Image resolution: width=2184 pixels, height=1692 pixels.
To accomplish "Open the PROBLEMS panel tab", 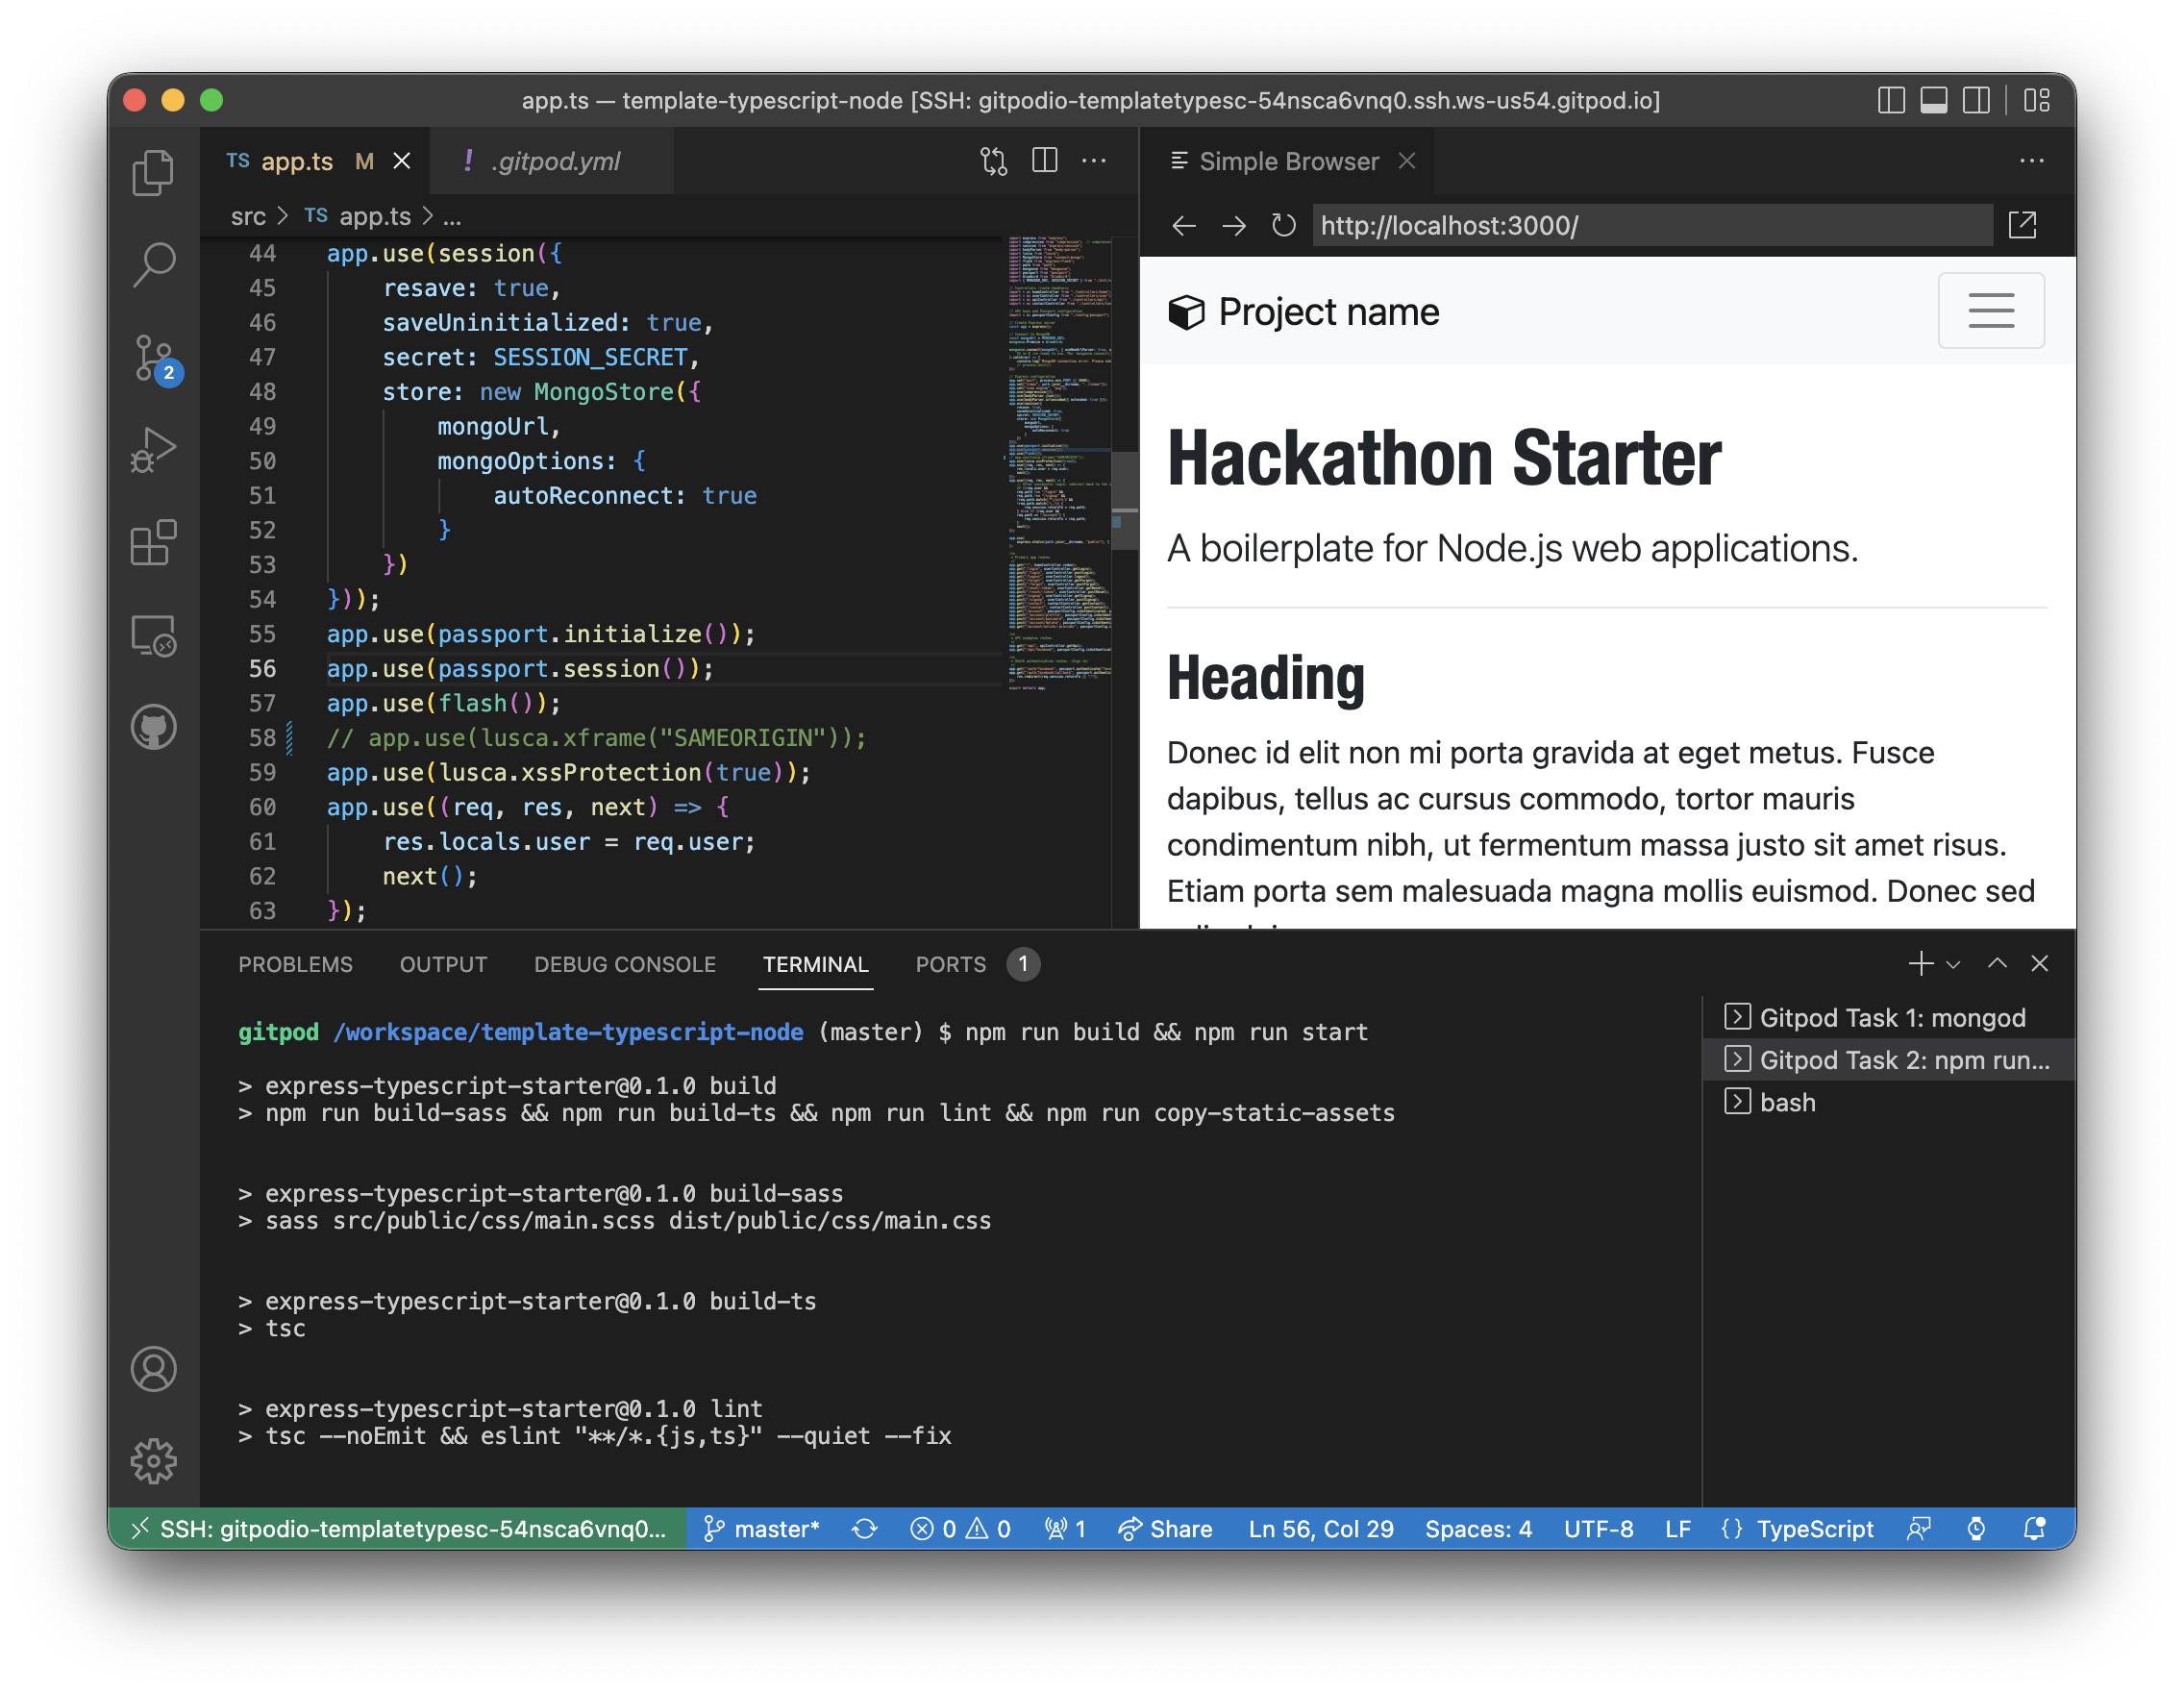I will (295, 965).
